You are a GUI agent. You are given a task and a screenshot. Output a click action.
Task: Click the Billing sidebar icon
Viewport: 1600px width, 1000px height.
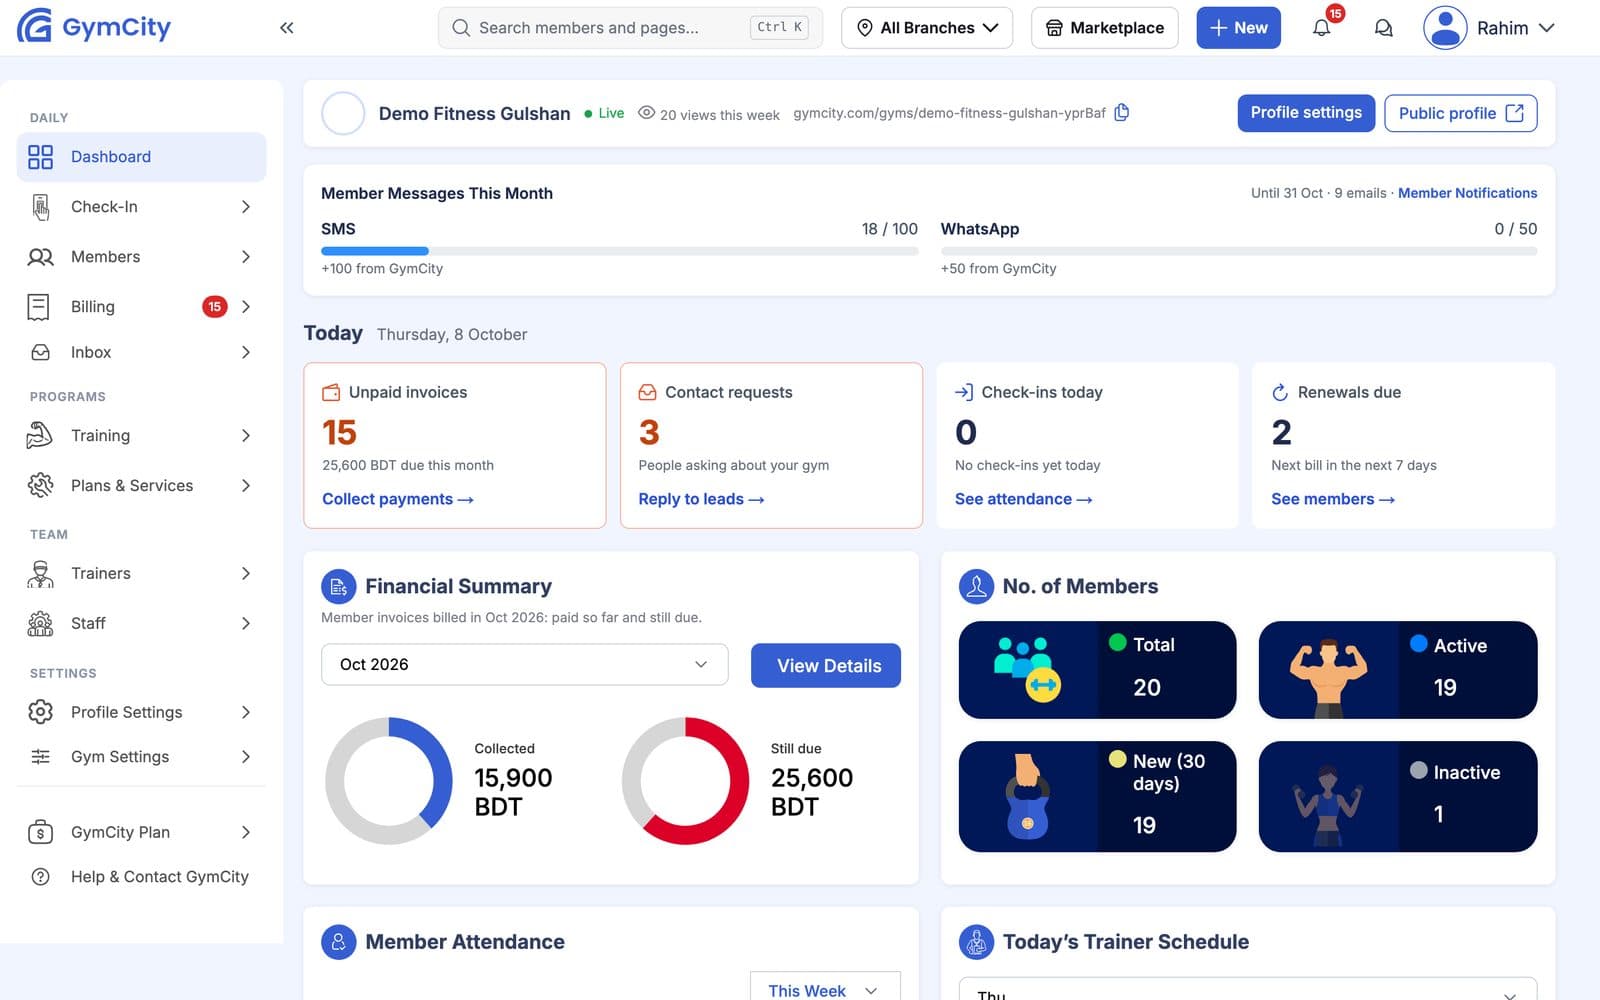[39, 307]
